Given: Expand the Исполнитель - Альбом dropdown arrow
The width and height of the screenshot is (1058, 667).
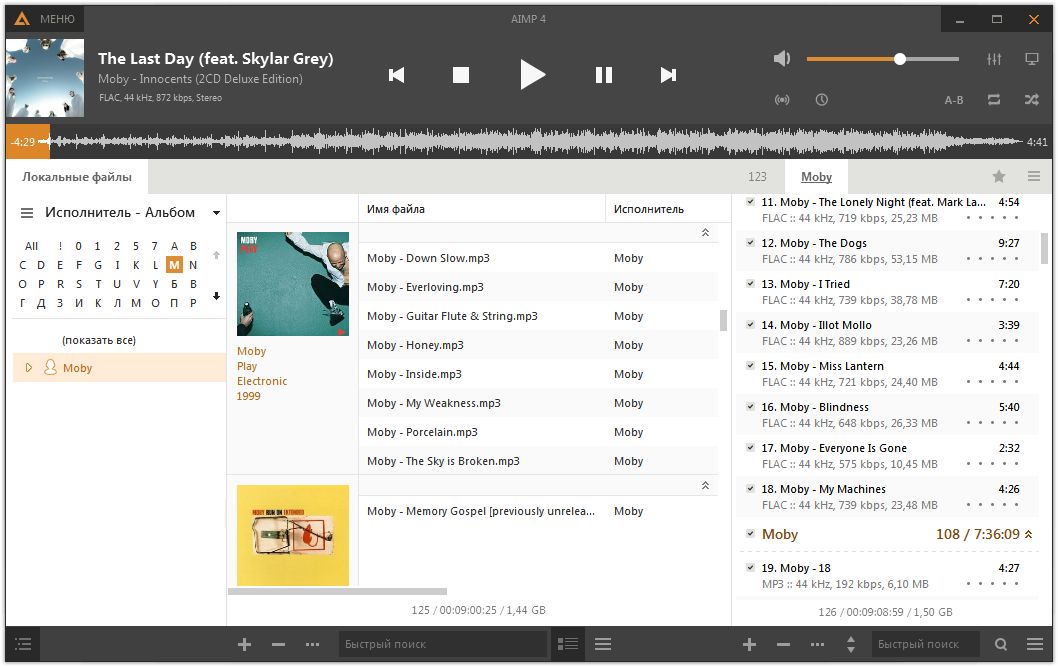Looking at the screenshot, I should pyautogui.click(x=216, y=213).
